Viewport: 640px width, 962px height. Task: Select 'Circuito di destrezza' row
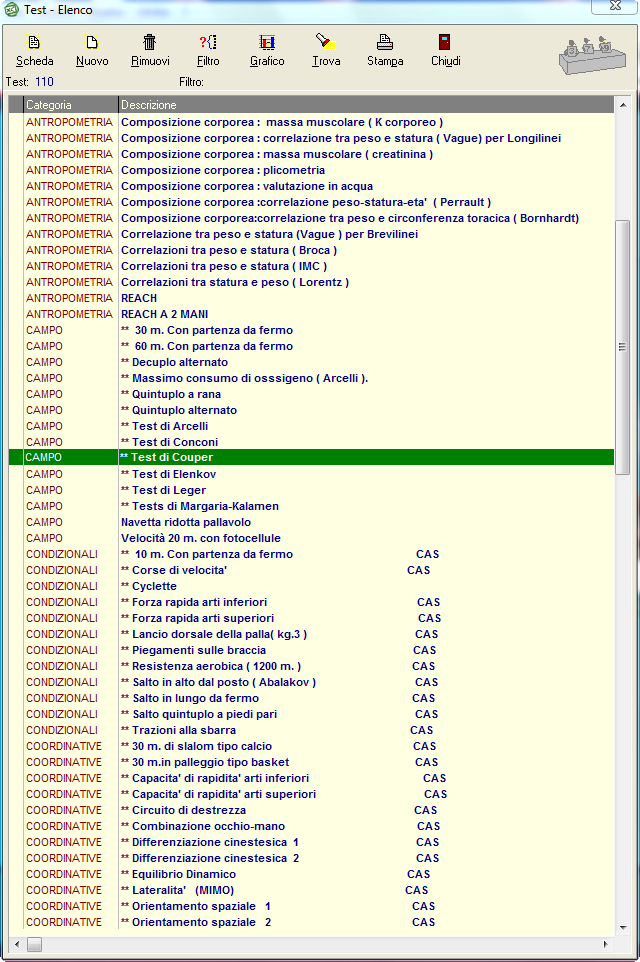click(x=311, y=810)
